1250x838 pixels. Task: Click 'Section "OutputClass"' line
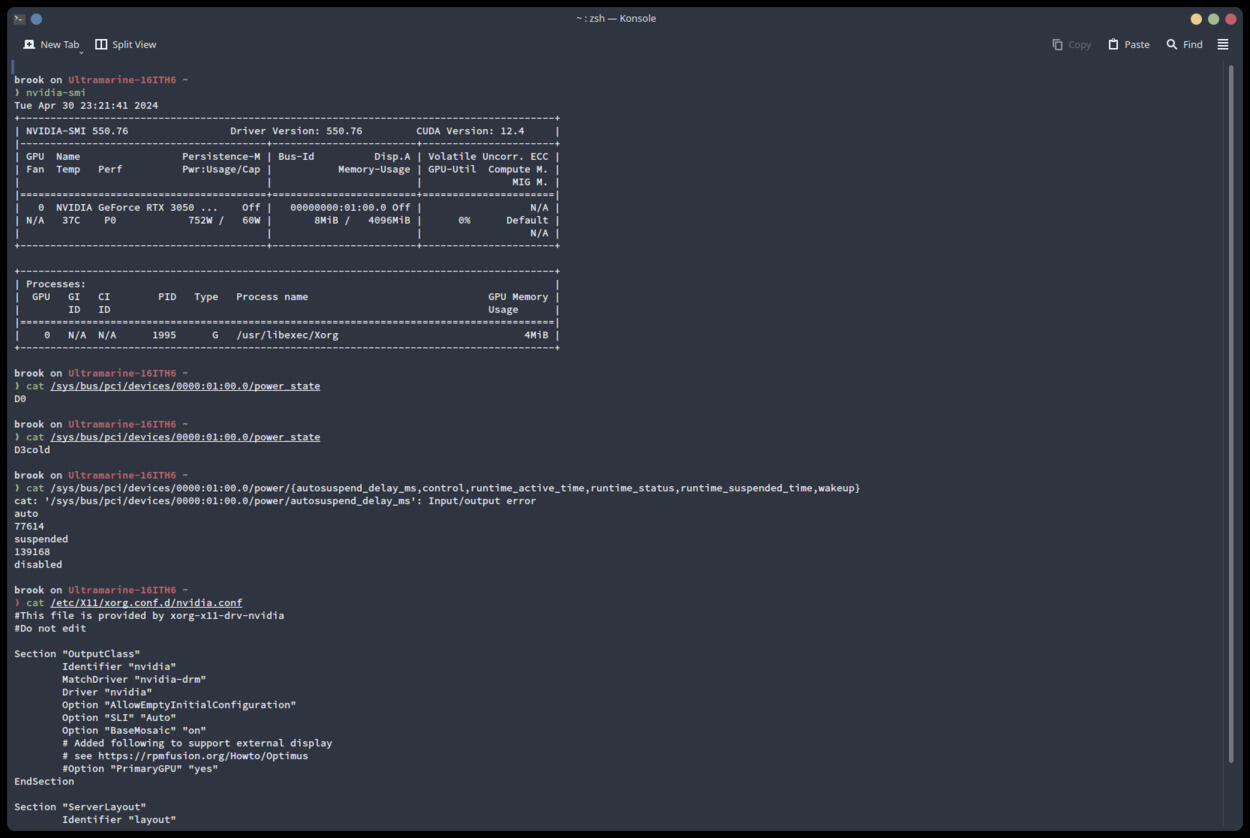[77, 654]
